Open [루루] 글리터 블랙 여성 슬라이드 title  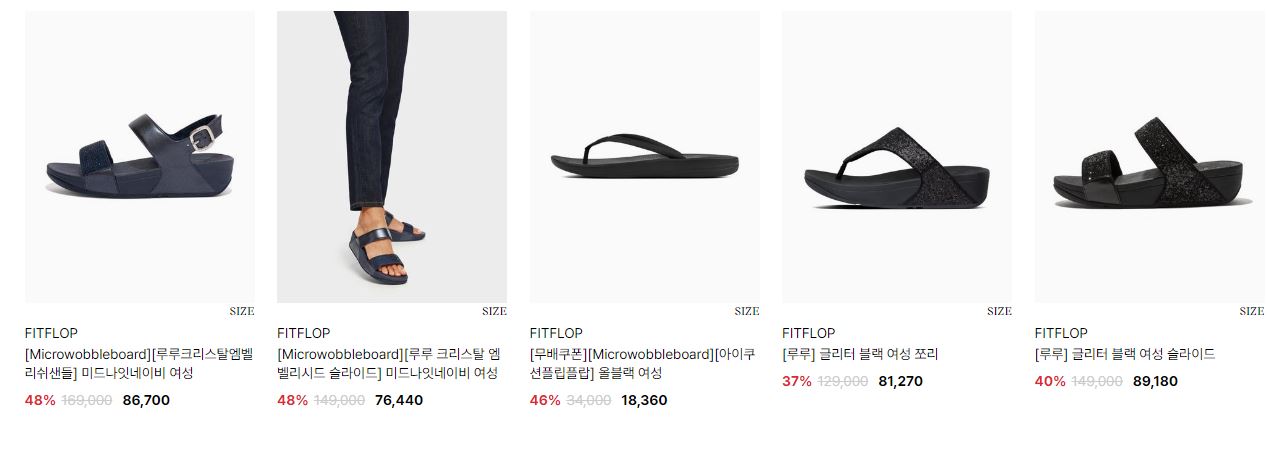pos(1125,354)
